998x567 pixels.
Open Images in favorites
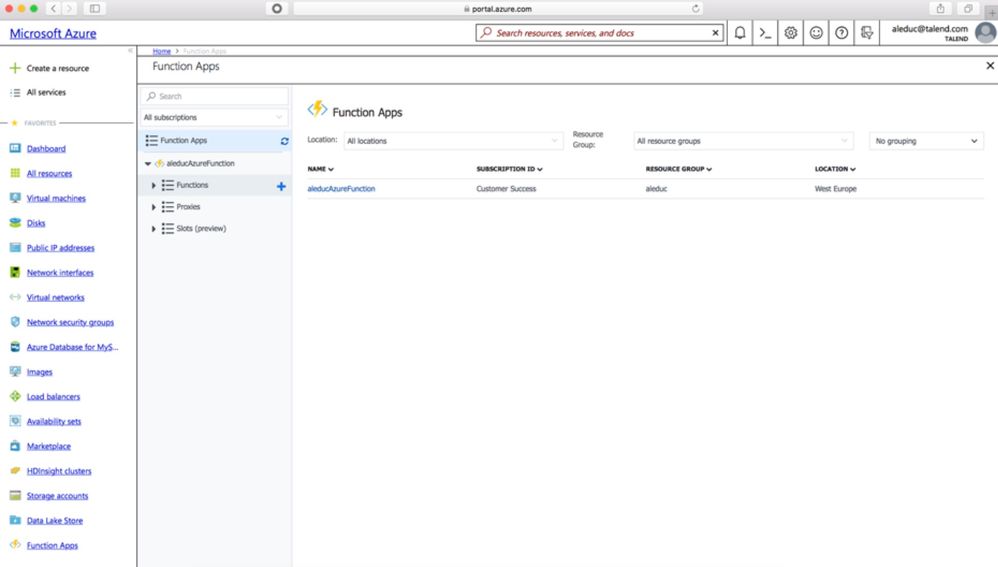click(x=39, y=372)
